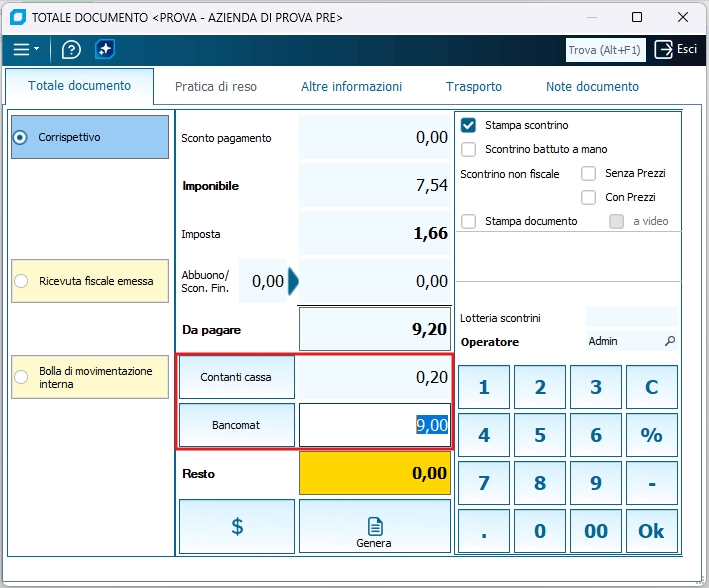
Task: Tap keypad digit 4
Action: click(484, 435)
